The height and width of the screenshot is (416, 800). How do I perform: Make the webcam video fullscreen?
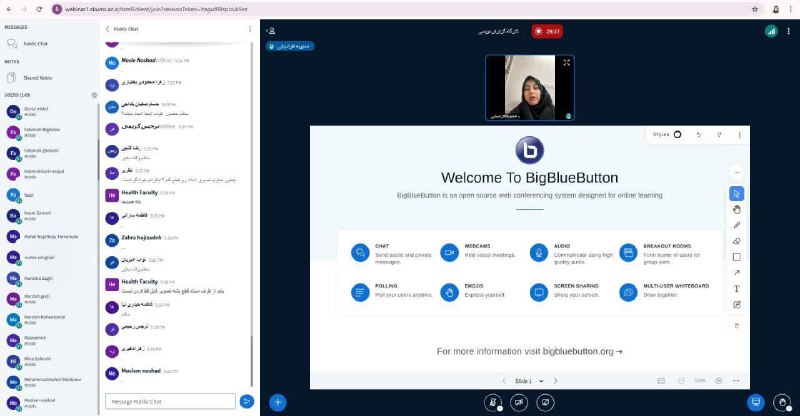tap(566, 62)
